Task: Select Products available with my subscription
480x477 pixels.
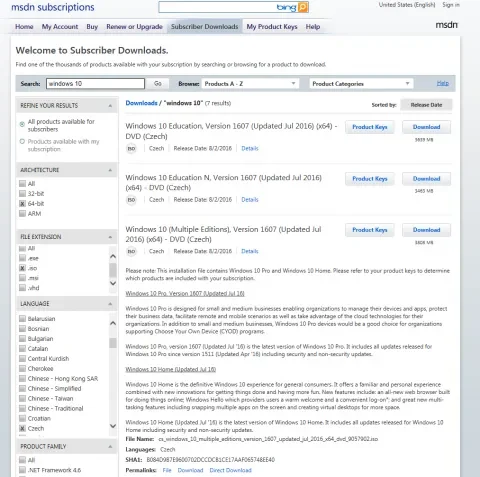Action: 22,141
